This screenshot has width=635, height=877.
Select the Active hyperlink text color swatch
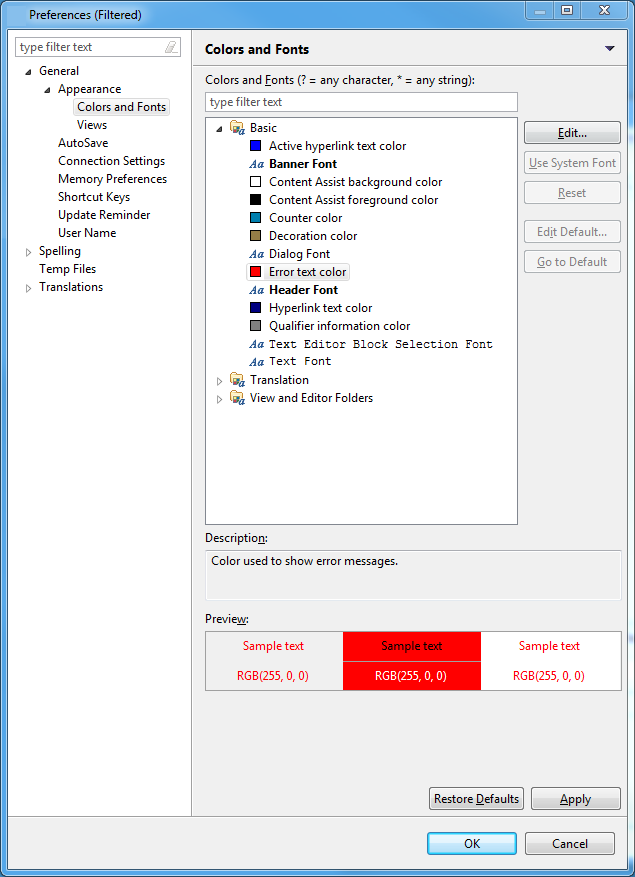[255, 146]
